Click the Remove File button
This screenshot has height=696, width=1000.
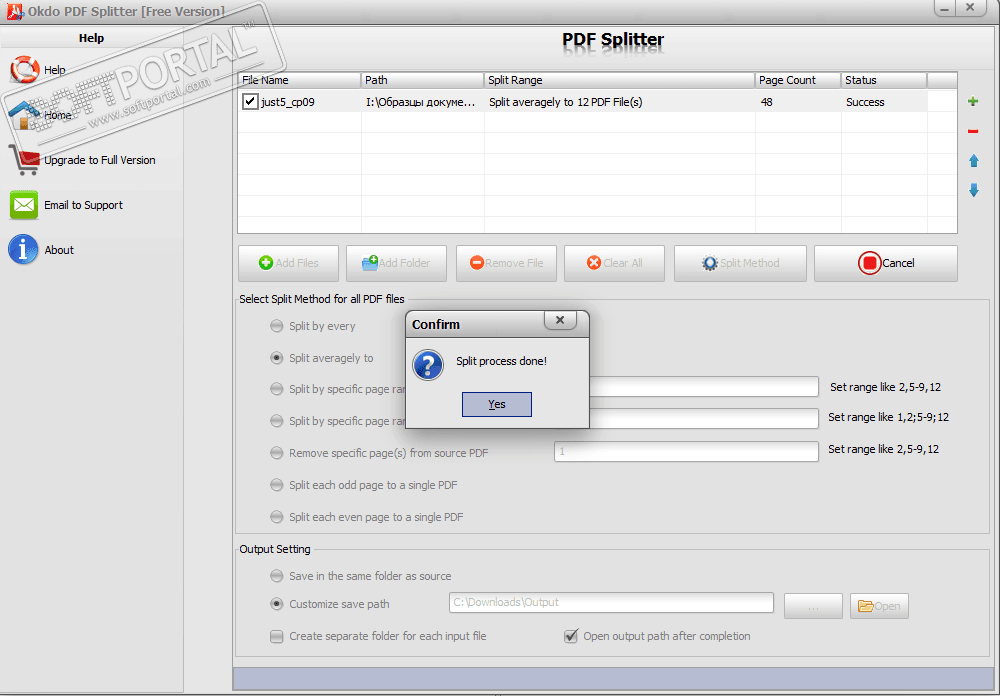[x=506, y=263]
